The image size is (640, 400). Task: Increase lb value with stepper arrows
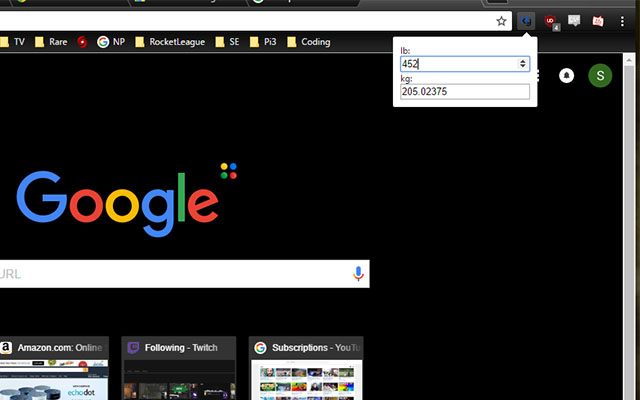[522, 61]
